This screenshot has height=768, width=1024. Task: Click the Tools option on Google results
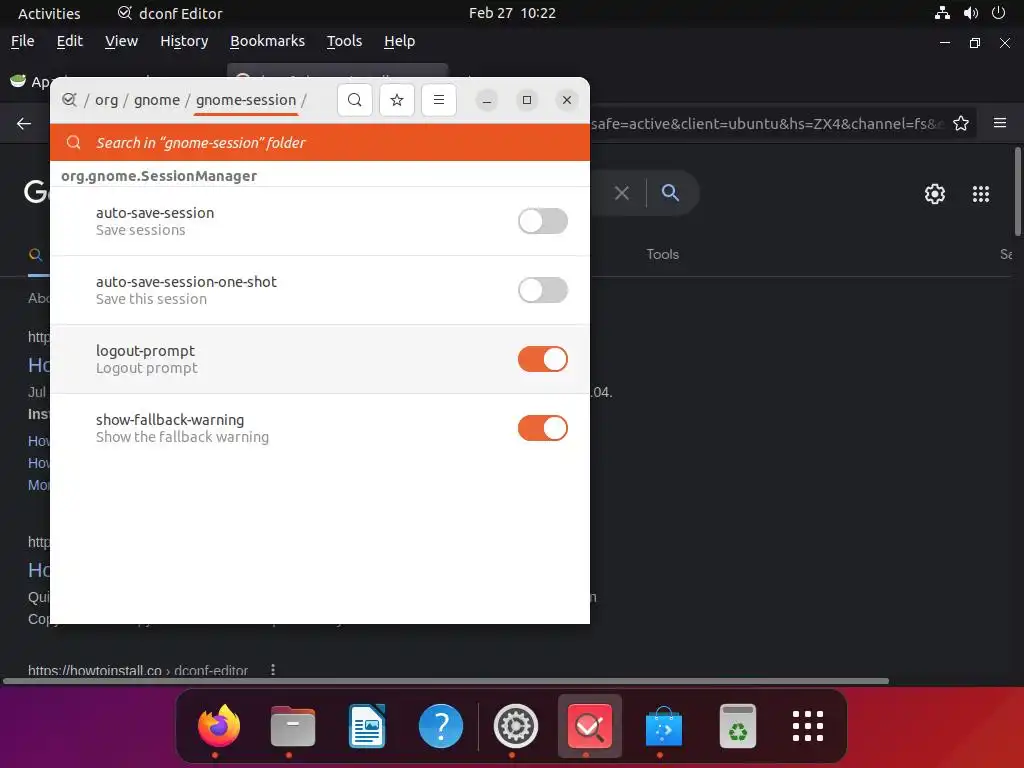[x=663, y=254]
